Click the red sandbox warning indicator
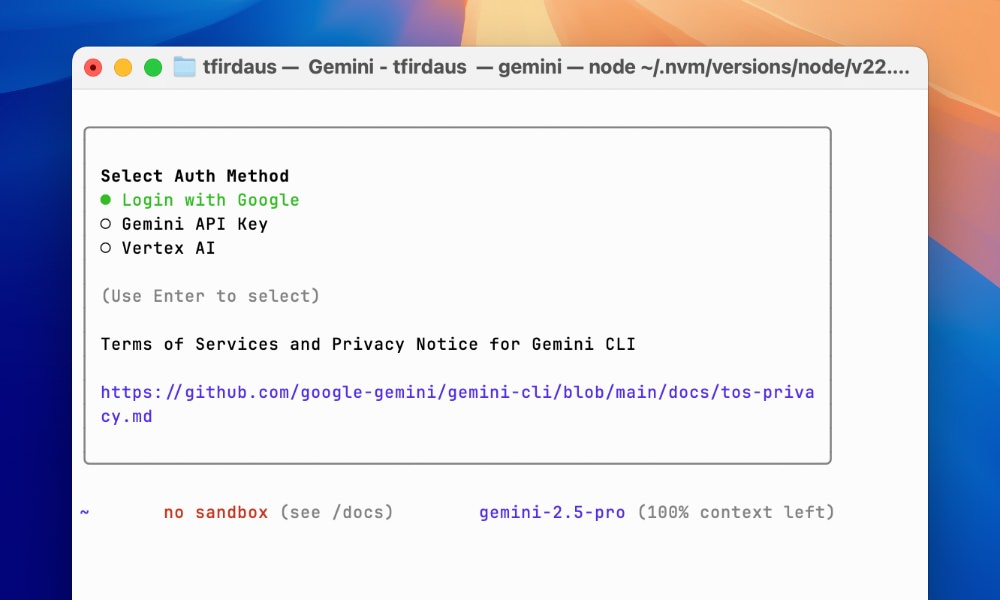This screenshot has width=1000, height=600. point(215,511)
